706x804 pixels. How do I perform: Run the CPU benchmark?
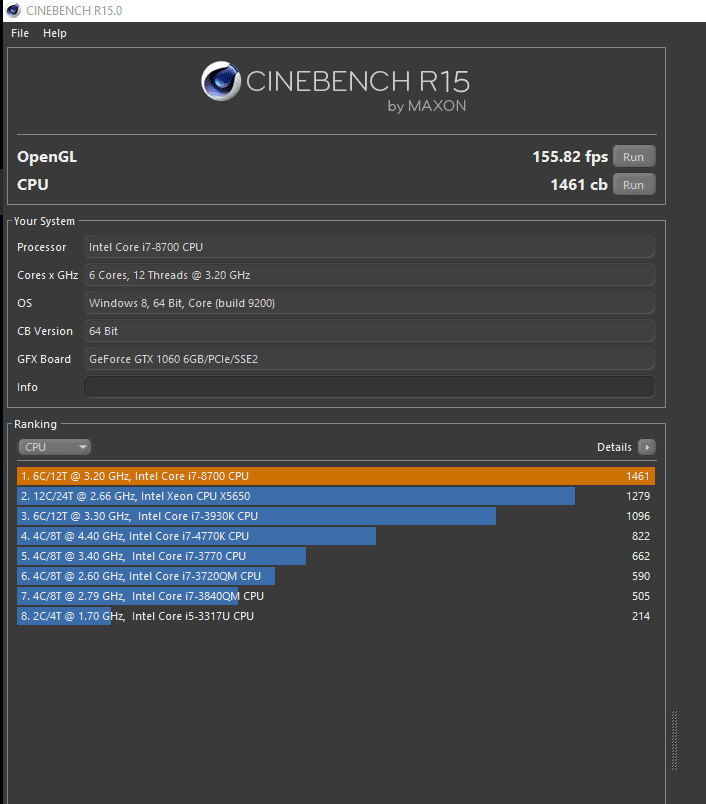pos(634,185)
